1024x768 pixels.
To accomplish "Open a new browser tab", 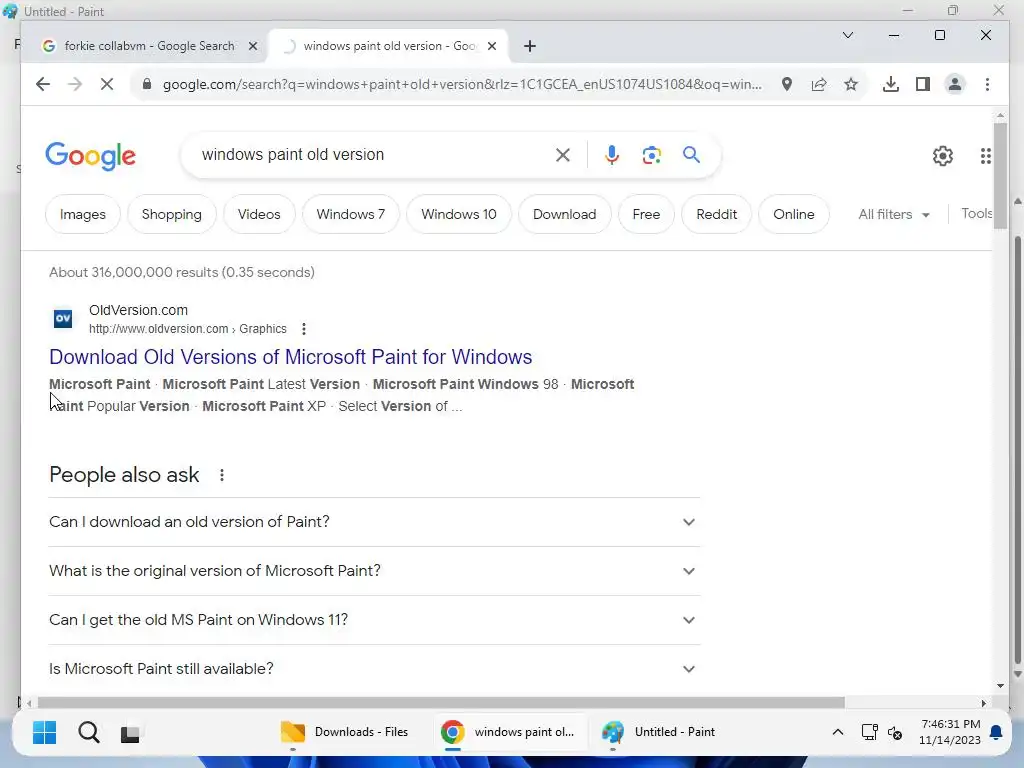I will tap(530, 46).
